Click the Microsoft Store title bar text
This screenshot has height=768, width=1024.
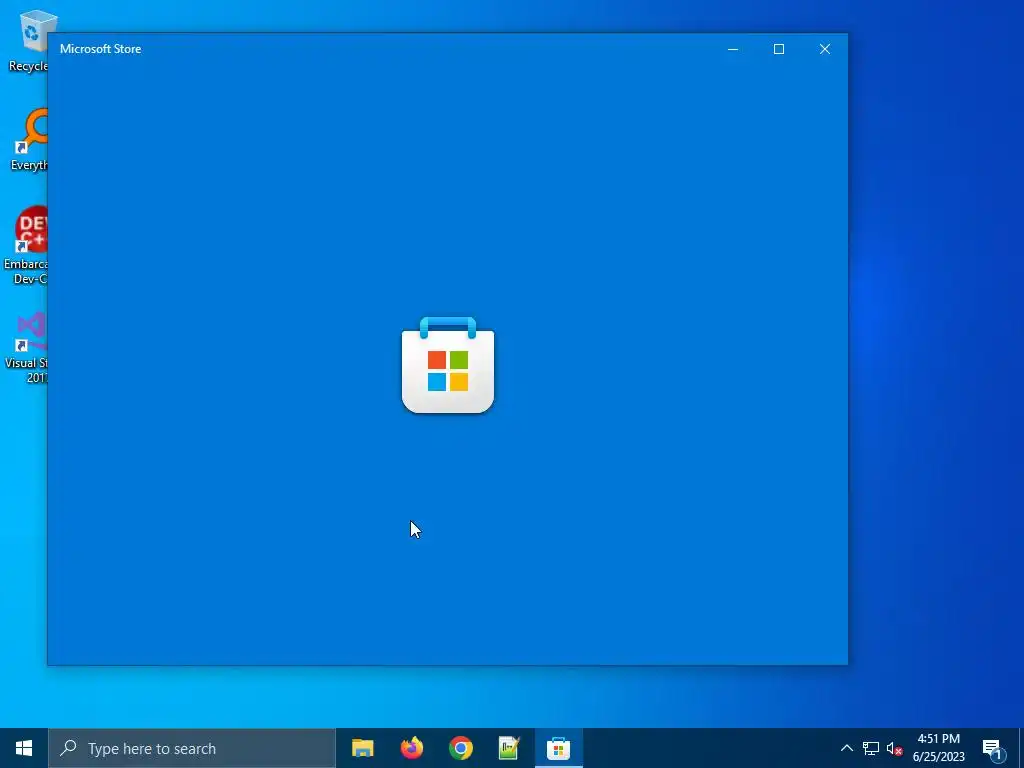101,49
